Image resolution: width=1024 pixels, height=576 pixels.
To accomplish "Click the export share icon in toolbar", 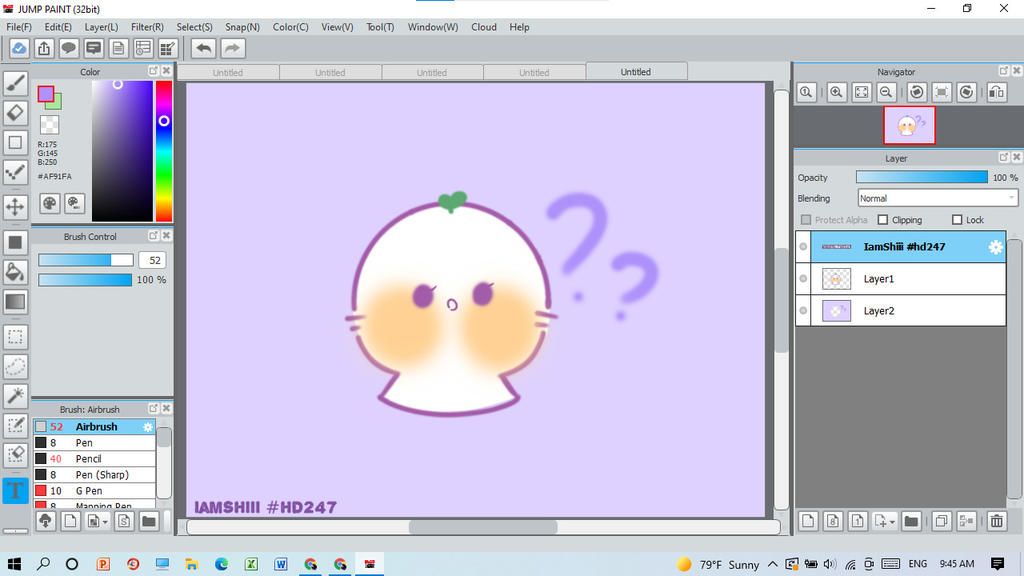I will (44, 48).
